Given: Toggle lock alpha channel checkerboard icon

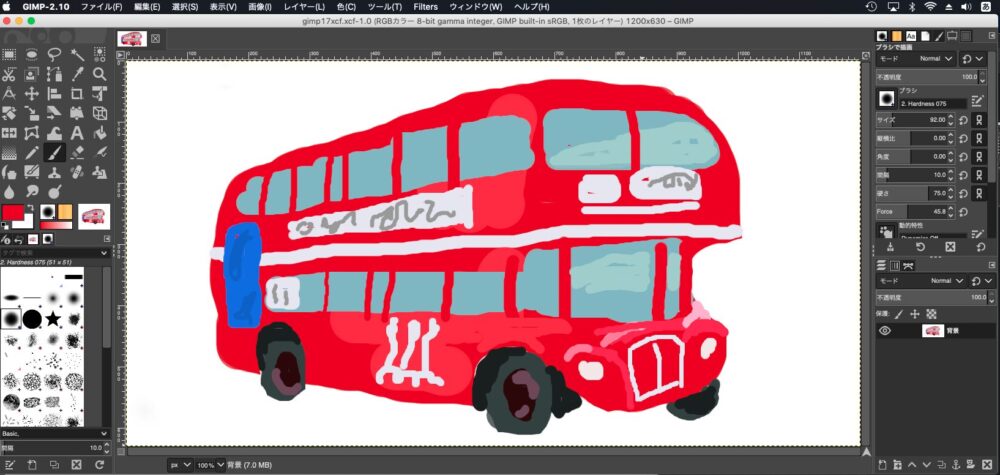Looking at the screenshot, I should (x=931, y=314).
